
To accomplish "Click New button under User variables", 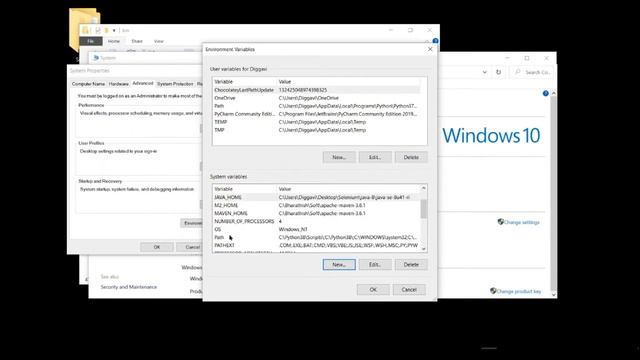I will [339, 157].
